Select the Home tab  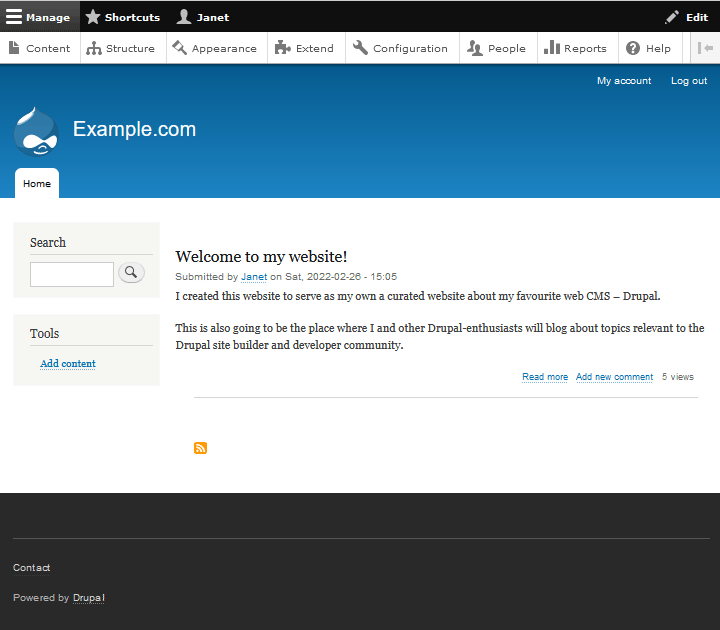point(37,184)
